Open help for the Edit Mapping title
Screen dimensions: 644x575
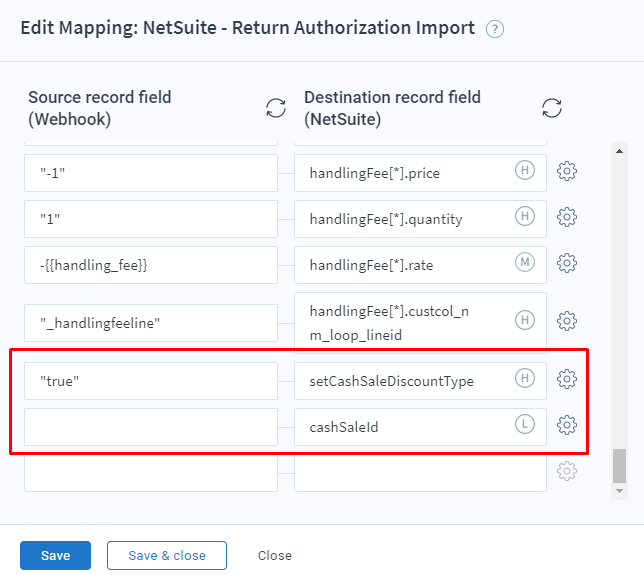click(494, 29)
